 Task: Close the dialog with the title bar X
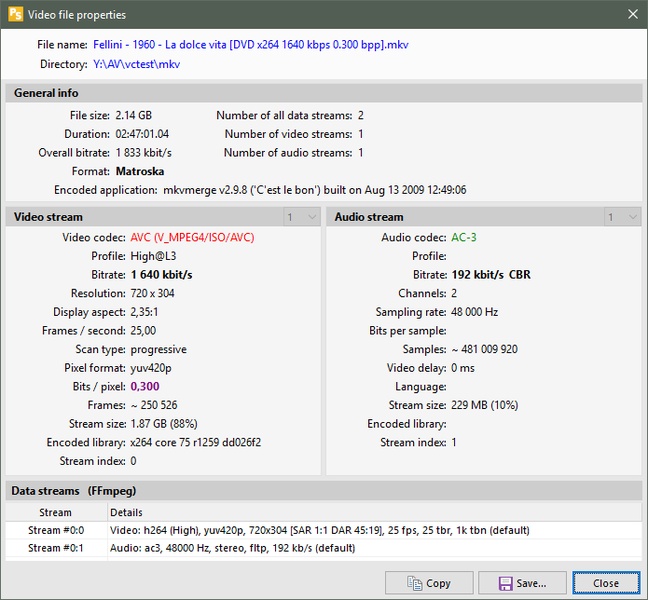[631, 15]
